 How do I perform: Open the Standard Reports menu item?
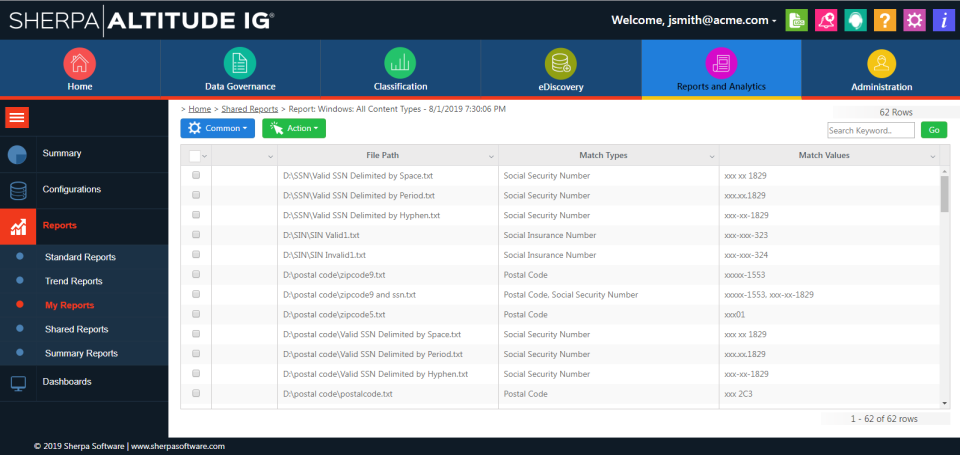(x=80, y=257)
